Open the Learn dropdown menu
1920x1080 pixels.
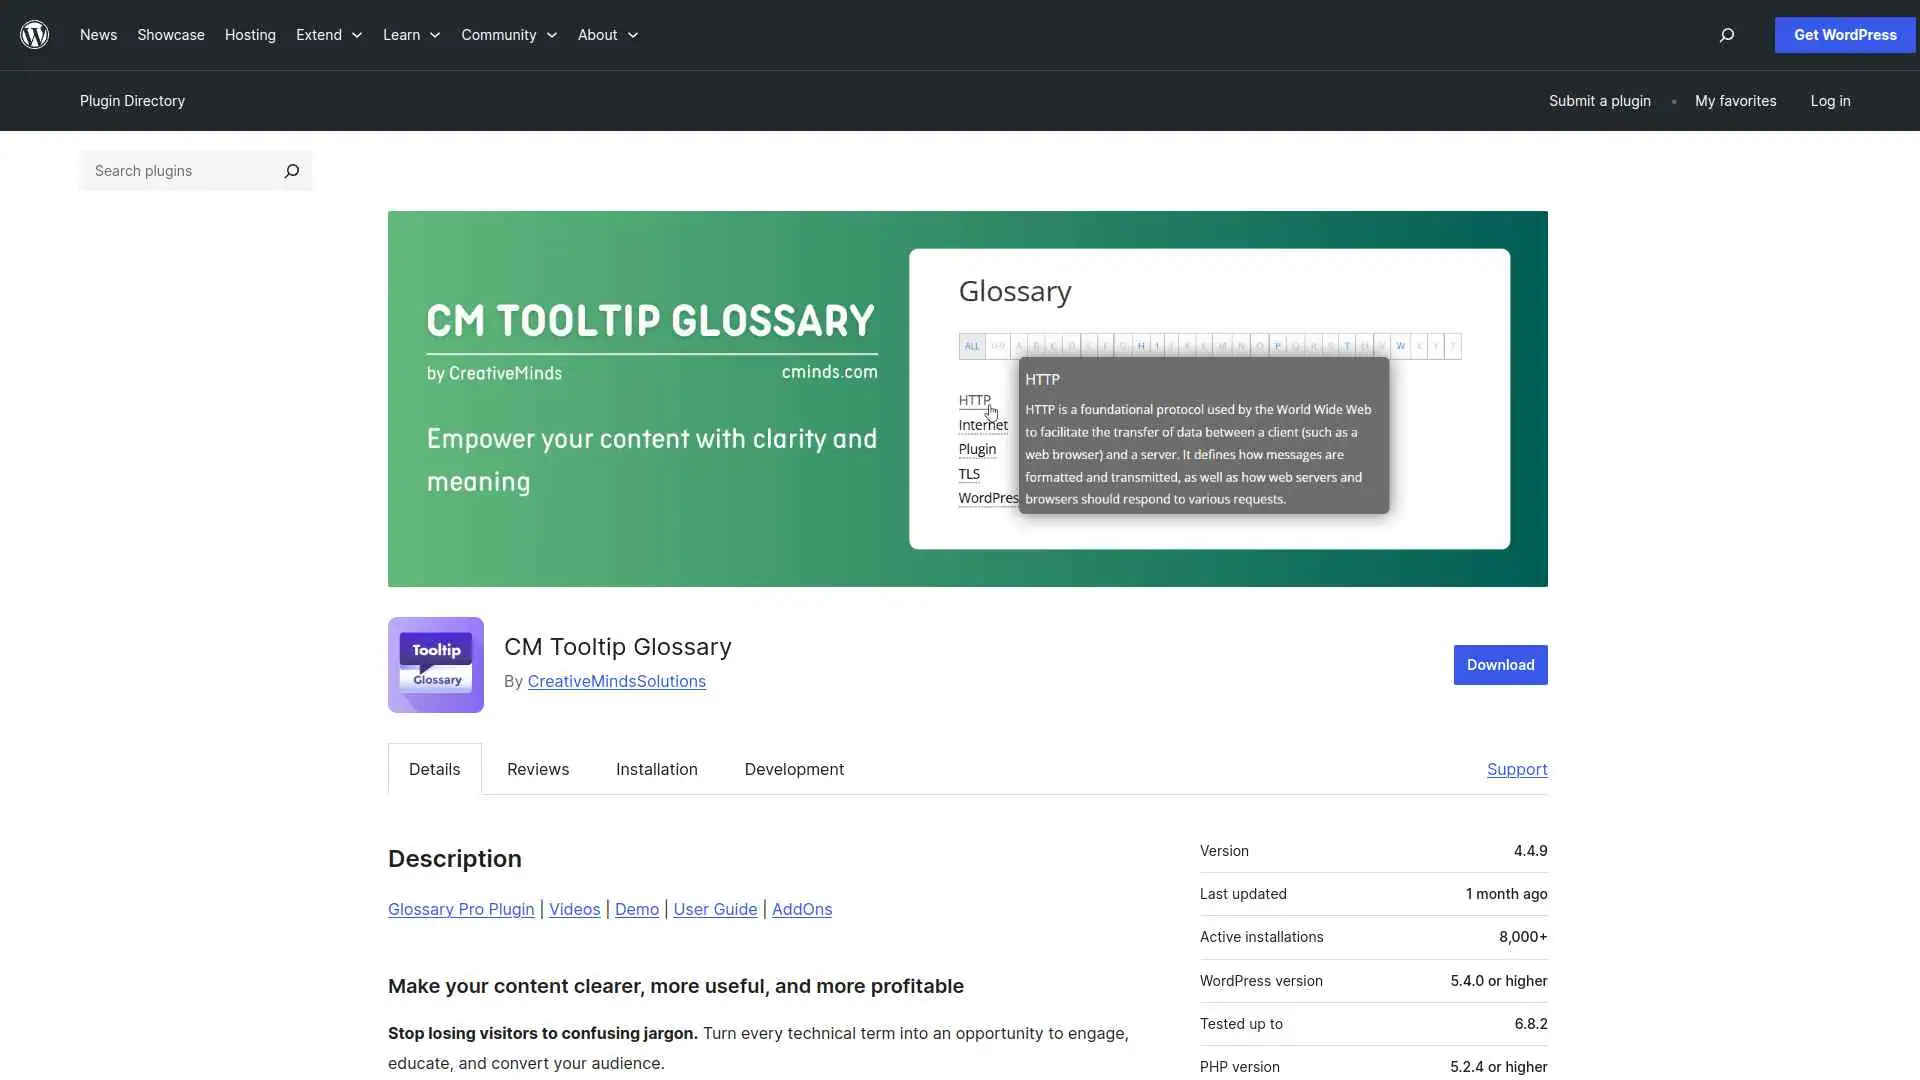point(410,35)
